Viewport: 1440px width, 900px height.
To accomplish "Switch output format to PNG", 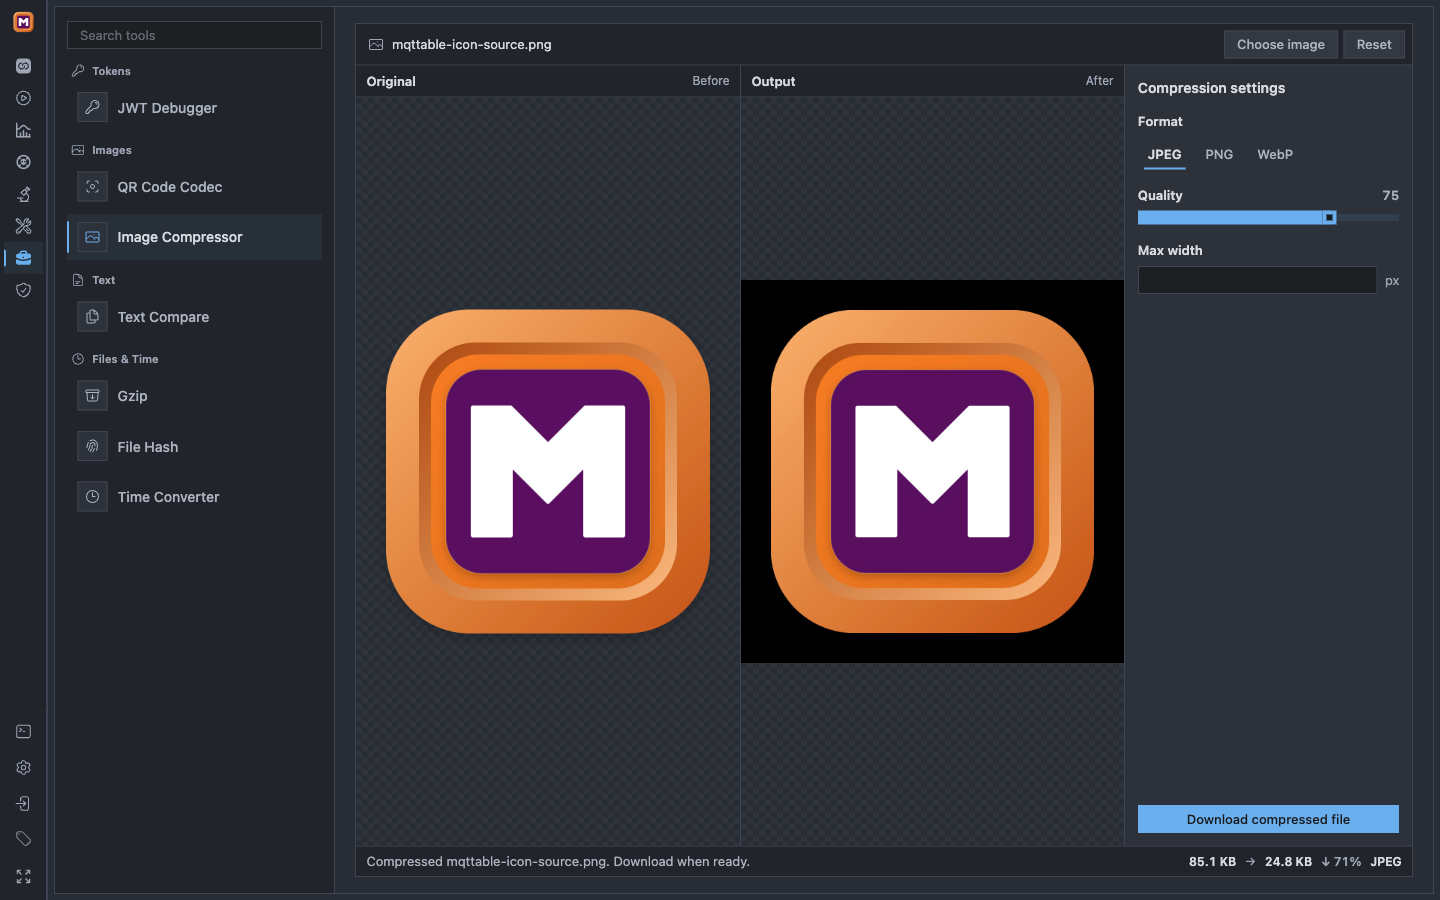I will coord(1219,155).
